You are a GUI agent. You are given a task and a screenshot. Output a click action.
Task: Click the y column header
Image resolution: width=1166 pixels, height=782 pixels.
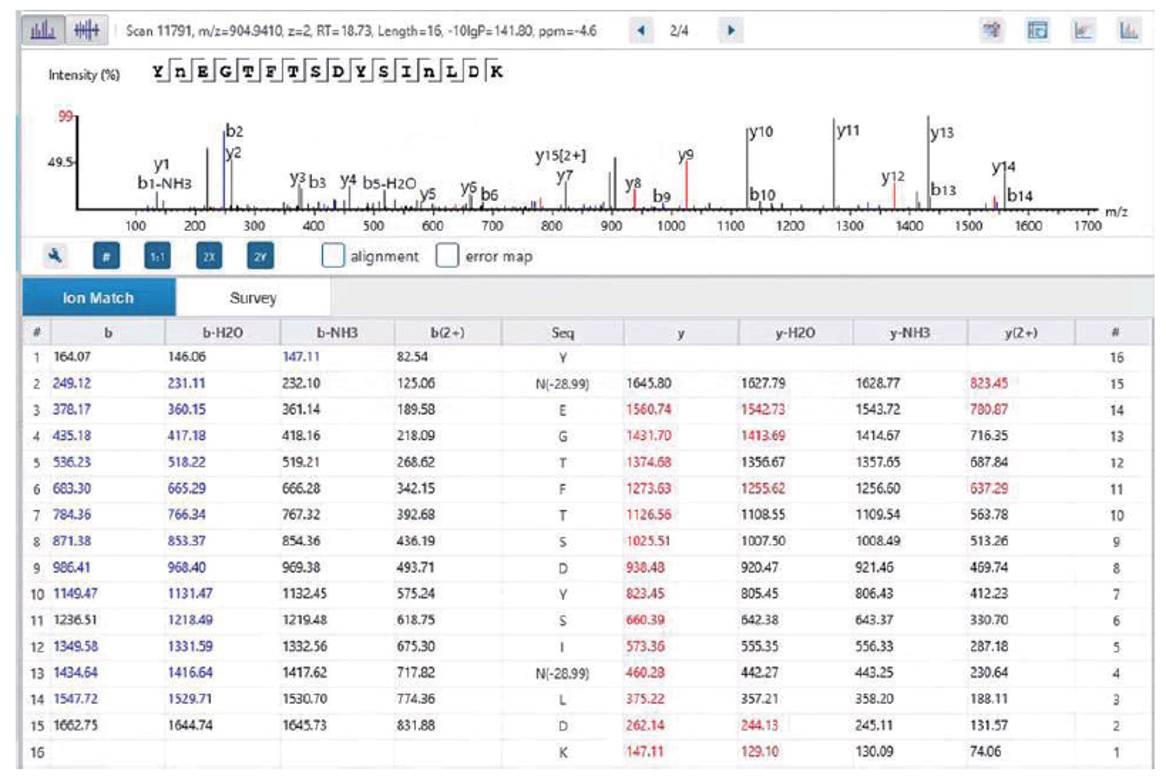pos(680,332)
